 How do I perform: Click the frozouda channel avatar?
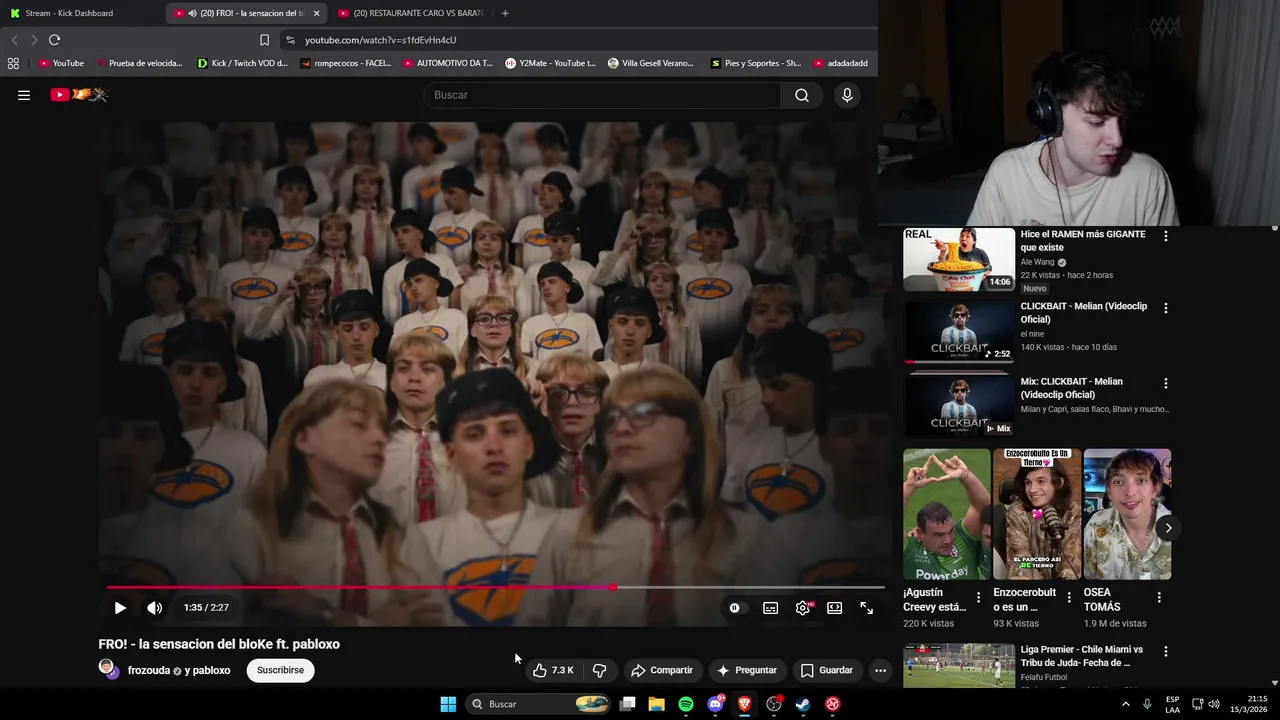point(108,668)
